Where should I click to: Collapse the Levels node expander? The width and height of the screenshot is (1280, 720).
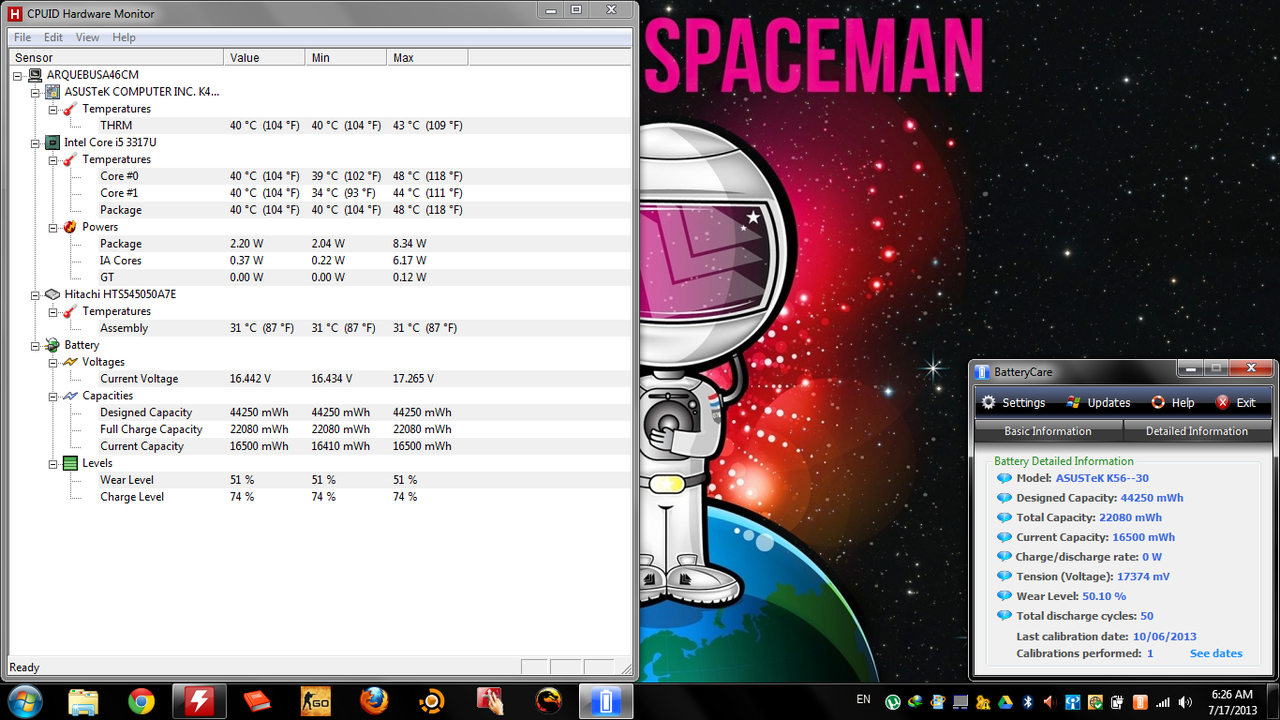[53, 463]
